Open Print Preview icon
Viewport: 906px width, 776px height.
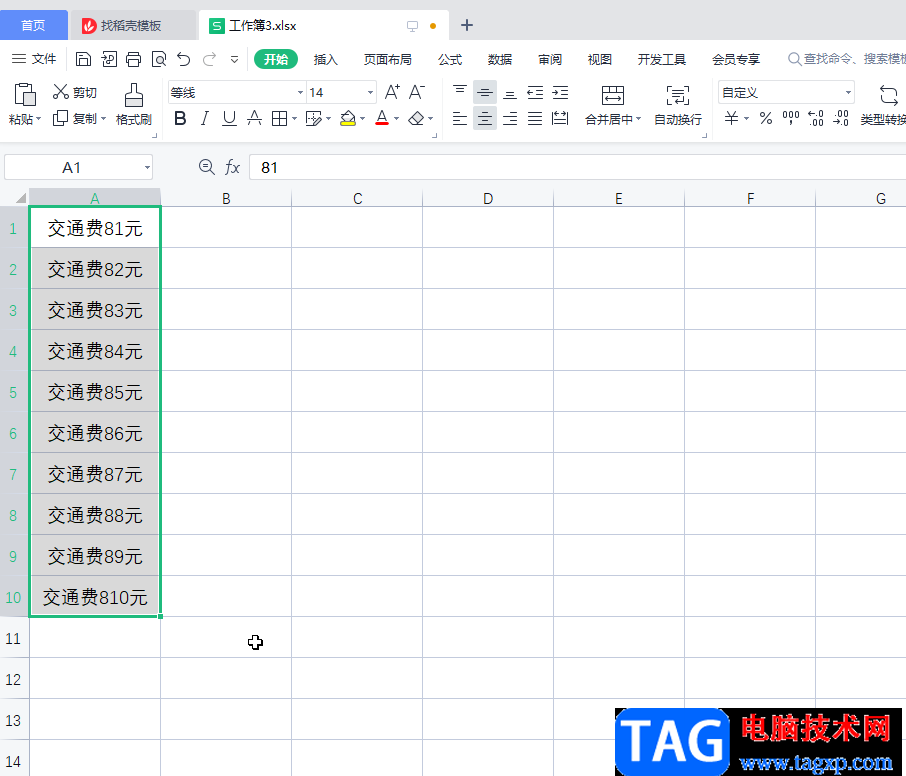158,59
